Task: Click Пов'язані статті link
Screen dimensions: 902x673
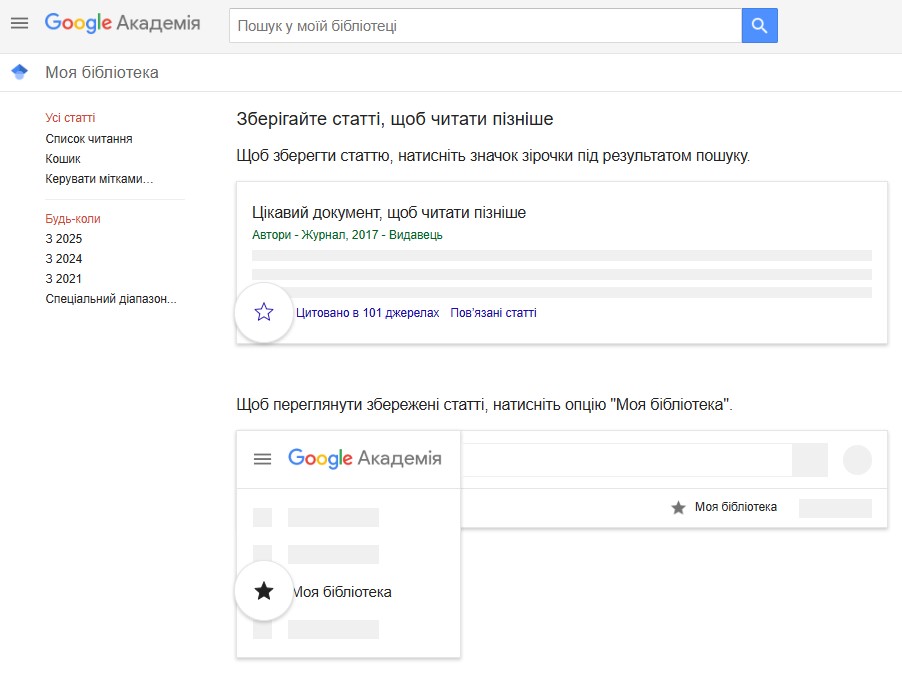Action: click(x=494, y=313)
